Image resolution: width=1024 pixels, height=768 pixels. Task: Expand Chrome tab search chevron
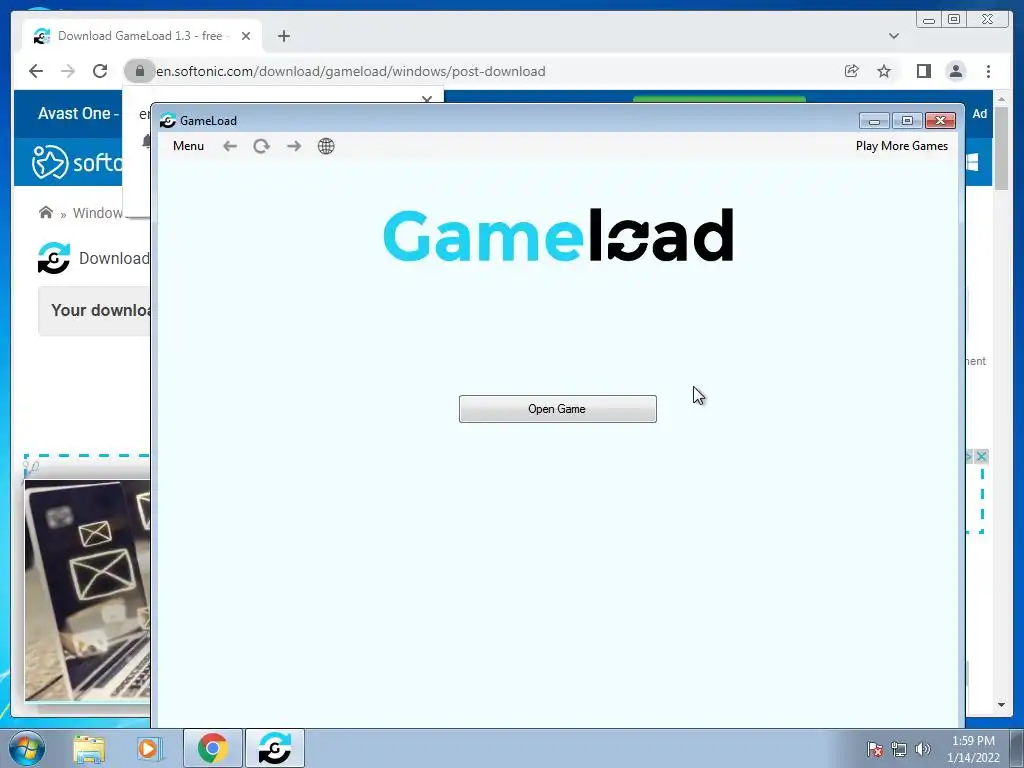[x=894, y=36]
